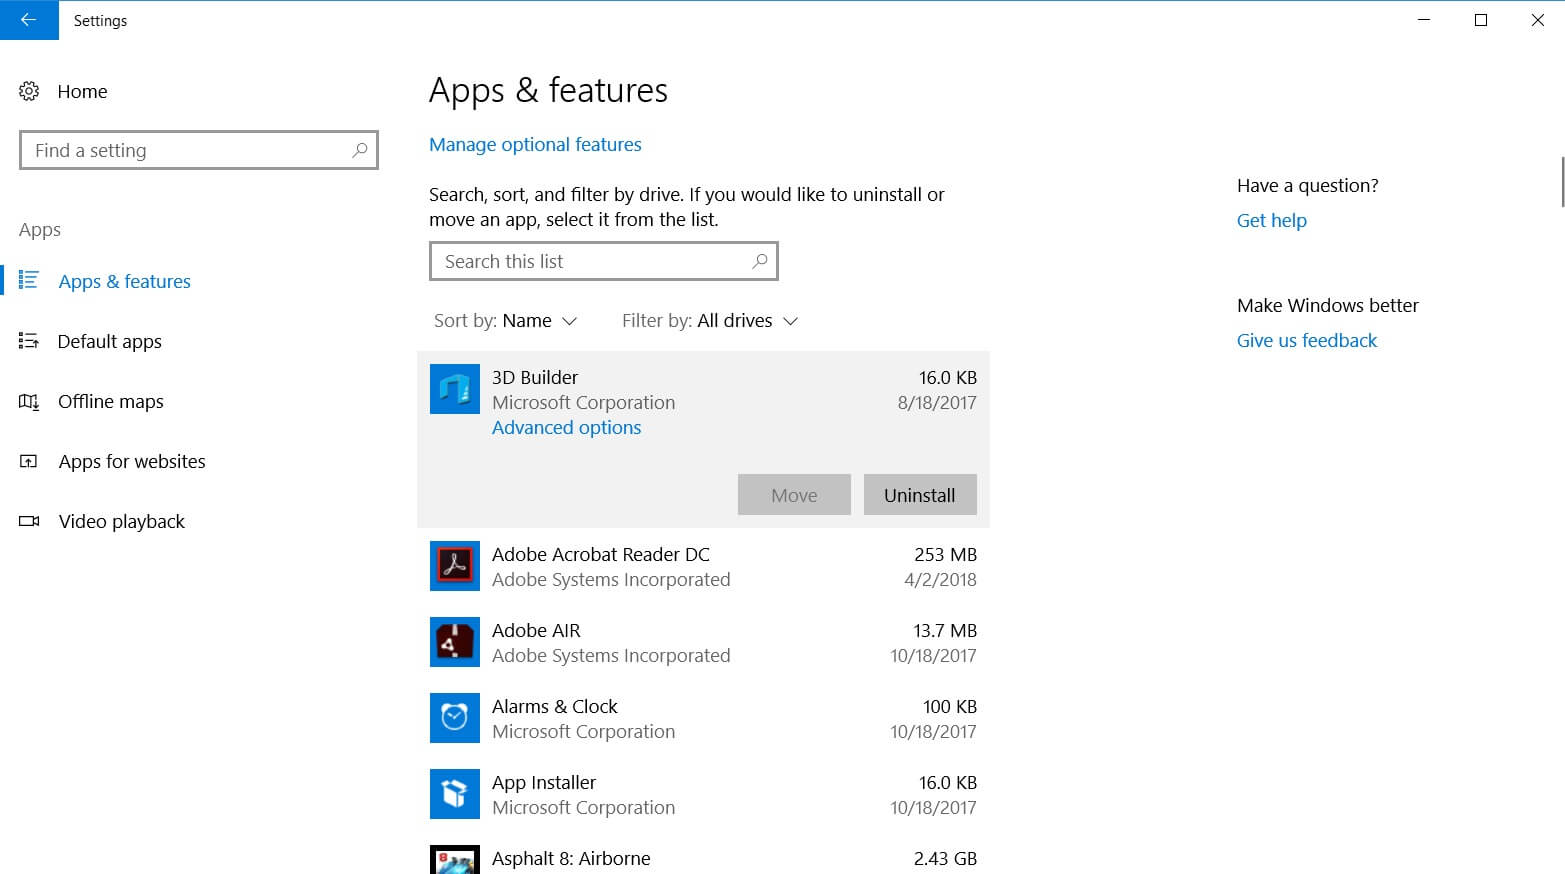
Task: Click the 3D Builder app name
Action: coord(535,377)
